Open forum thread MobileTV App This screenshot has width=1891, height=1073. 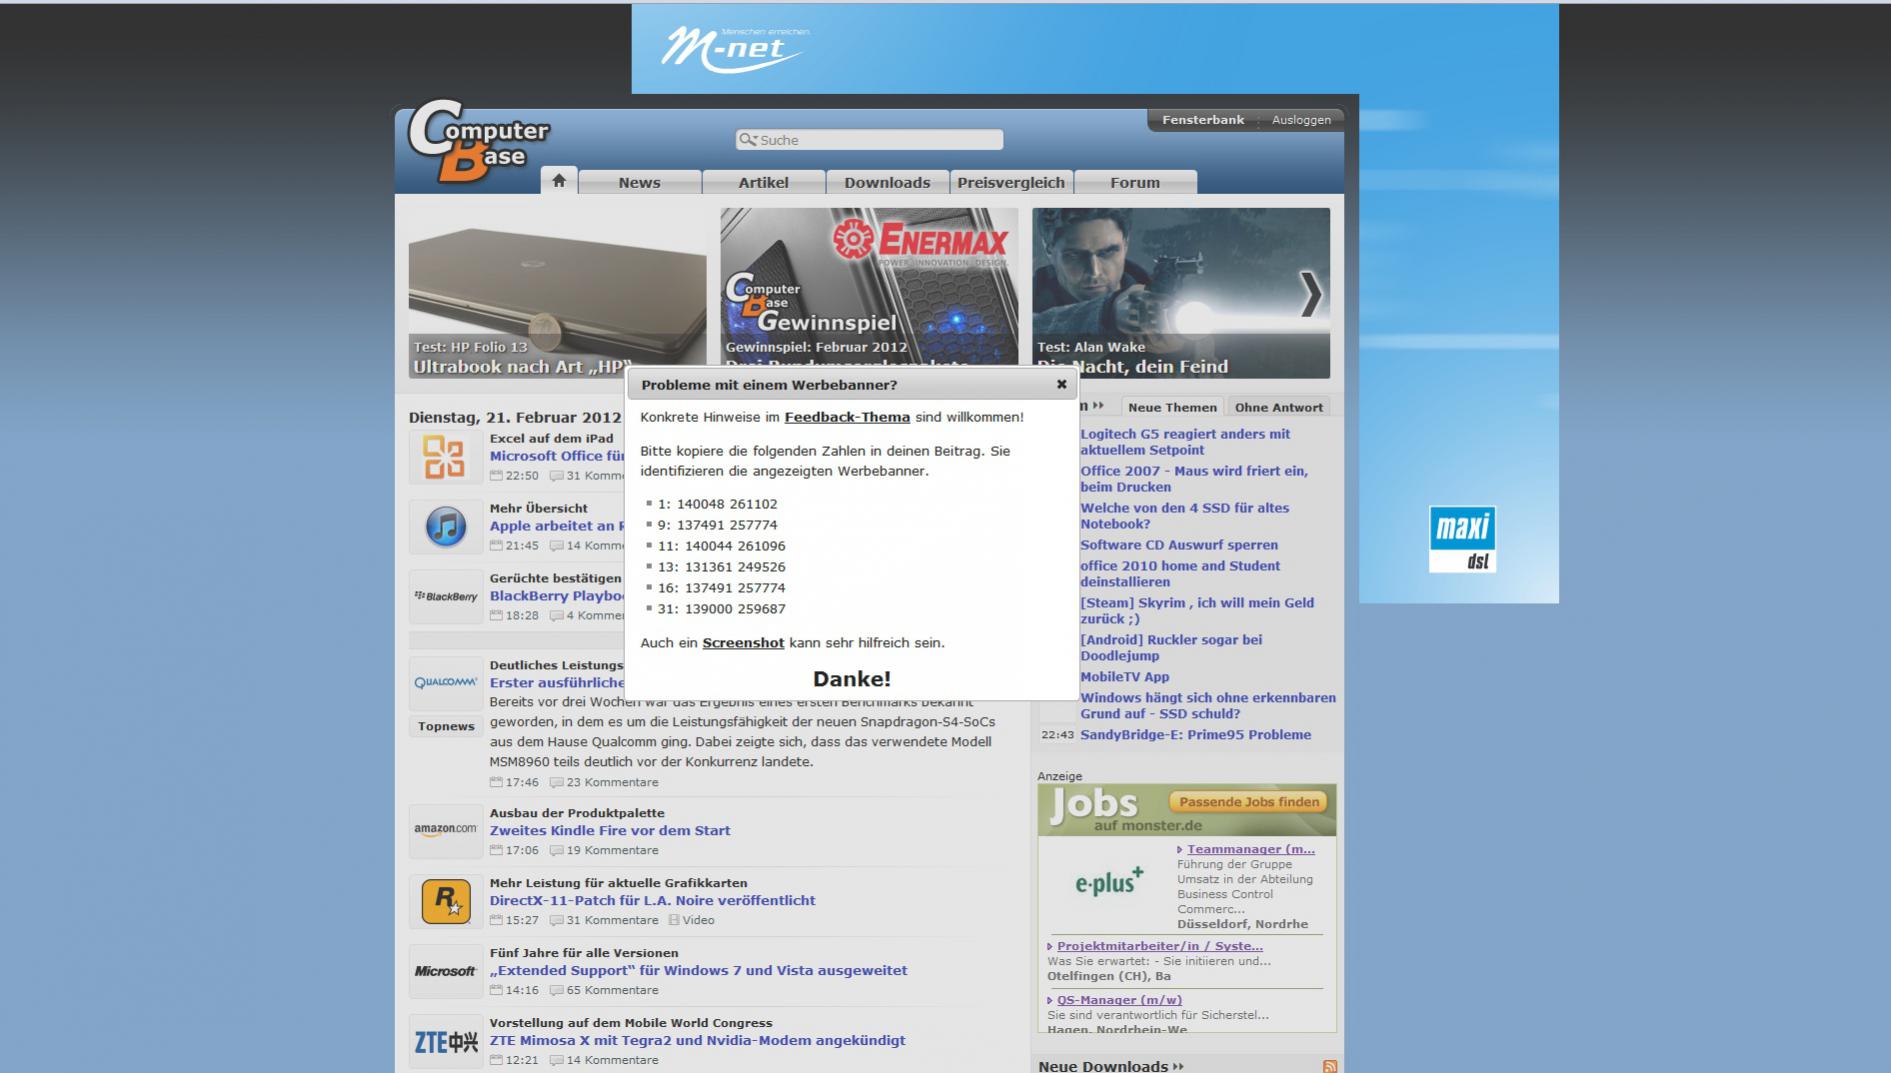coord(1124,677)
